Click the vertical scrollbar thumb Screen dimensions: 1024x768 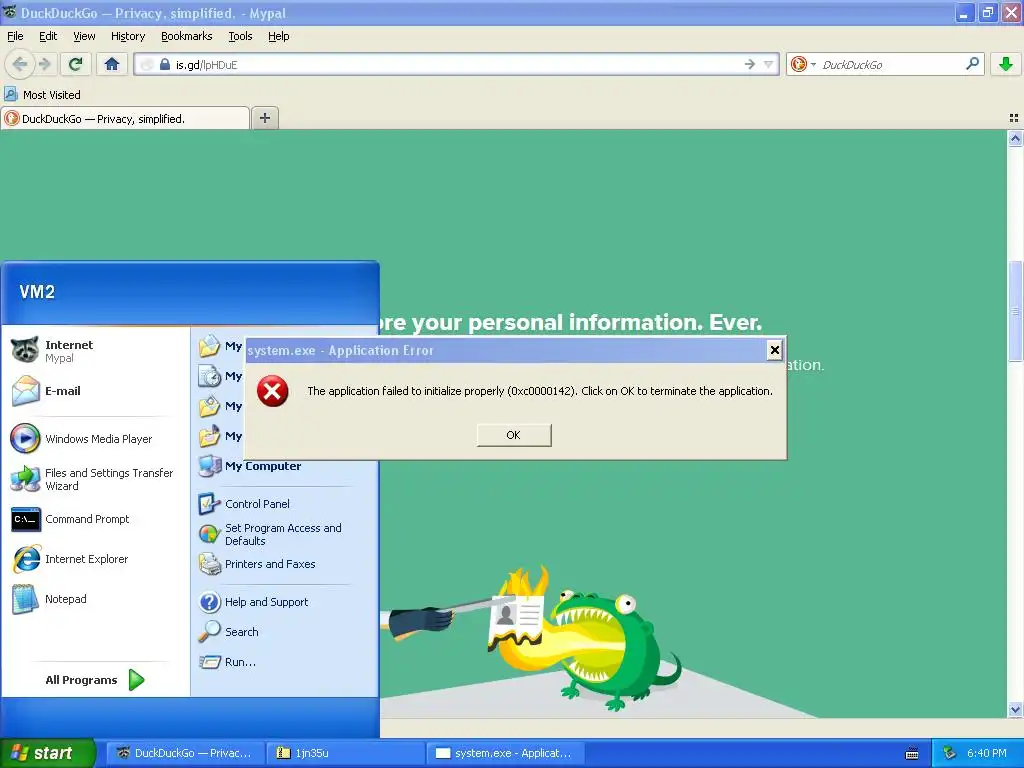pyautogui.click(x=1015, y=311)
